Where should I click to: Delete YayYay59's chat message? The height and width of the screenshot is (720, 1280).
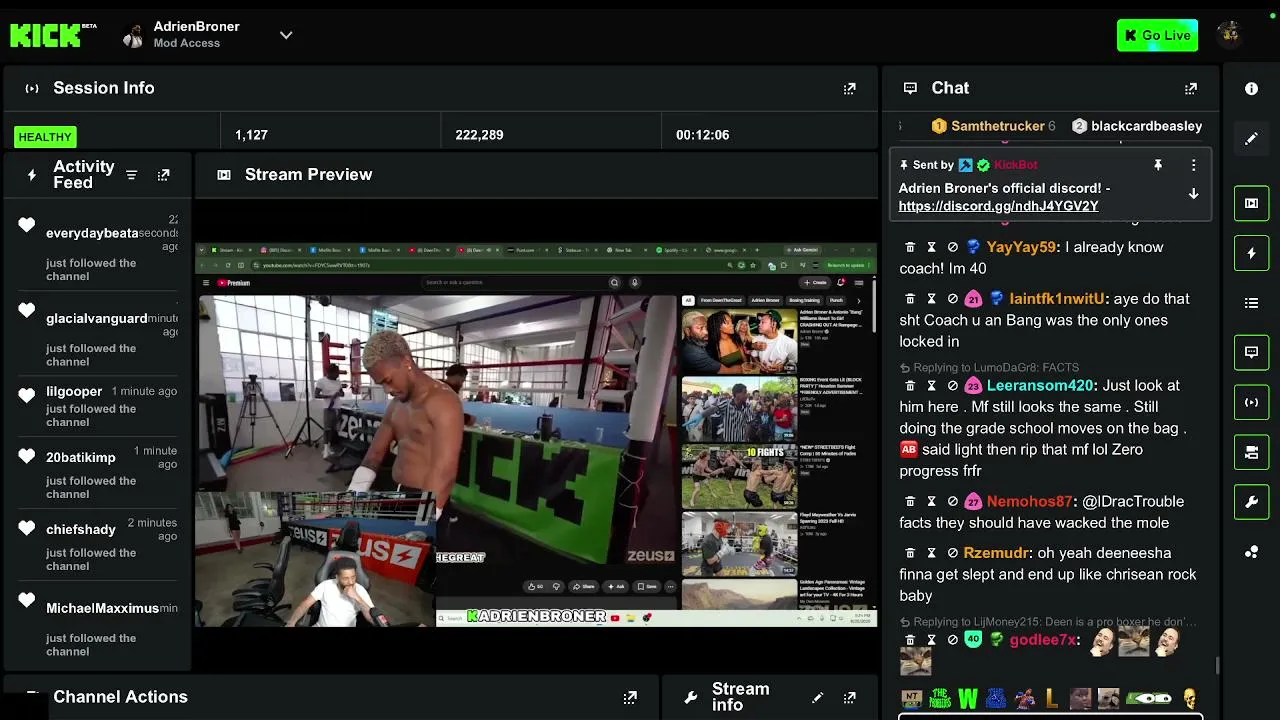tap(910, 247)
